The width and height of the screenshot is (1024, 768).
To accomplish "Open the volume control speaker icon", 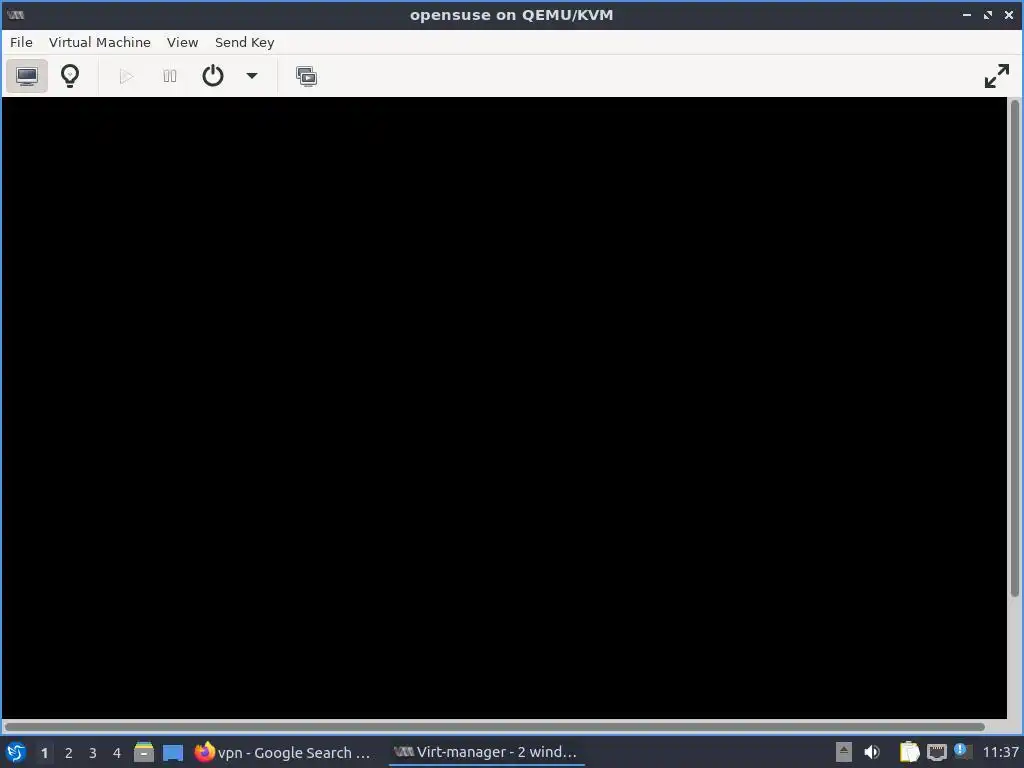I will pos(872,752).
